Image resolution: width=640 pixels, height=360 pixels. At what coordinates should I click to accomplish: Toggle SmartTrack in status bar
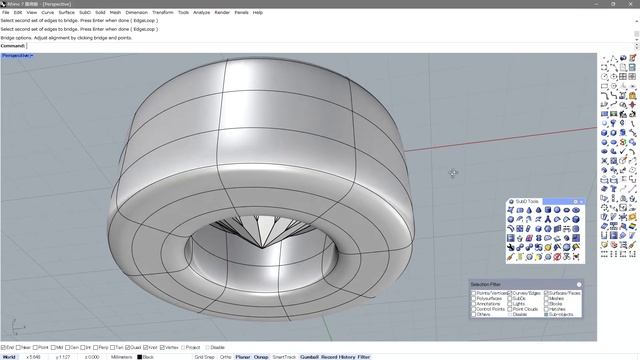tap(284, 357)
